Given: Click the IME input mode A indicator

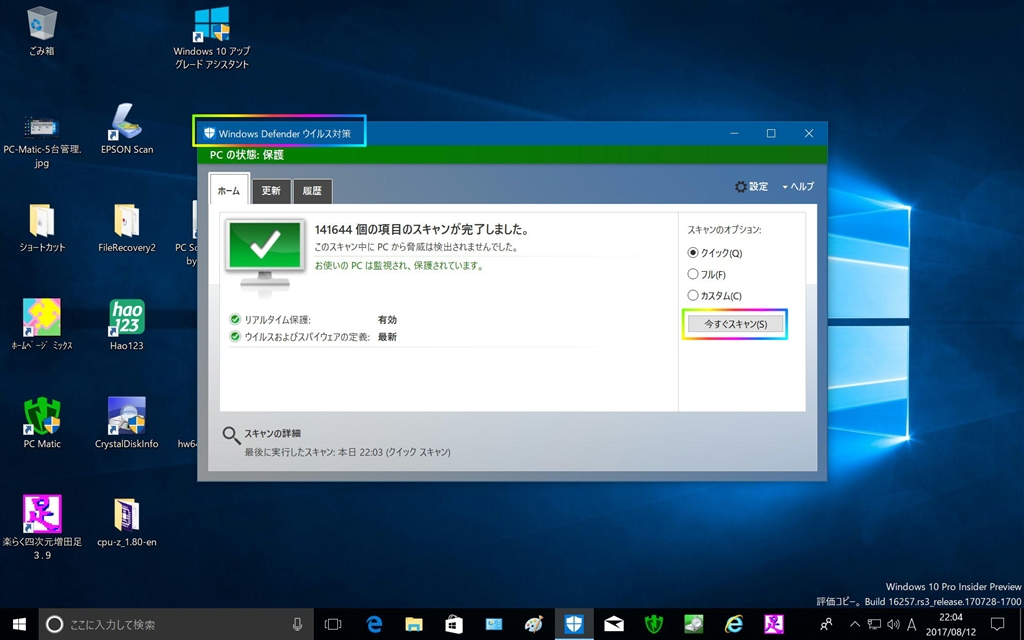Looking at the screenshot, I should pyautogui.click(x=912, y=624).
